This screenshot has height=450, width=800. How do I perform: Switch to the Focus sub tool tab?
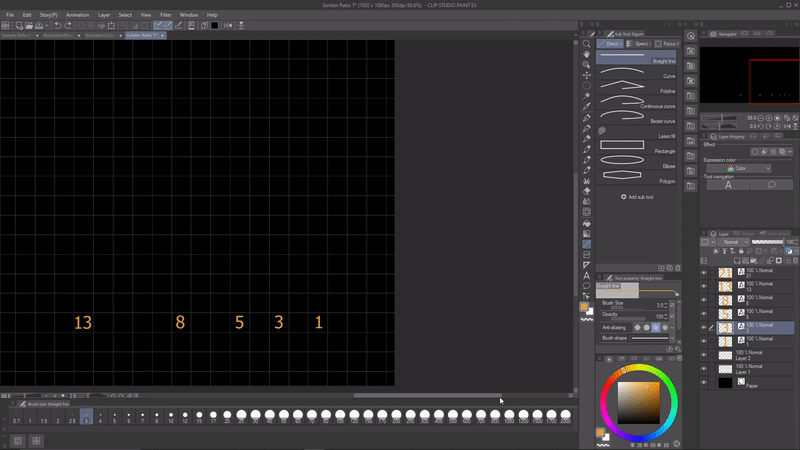(x=666, y=44)
